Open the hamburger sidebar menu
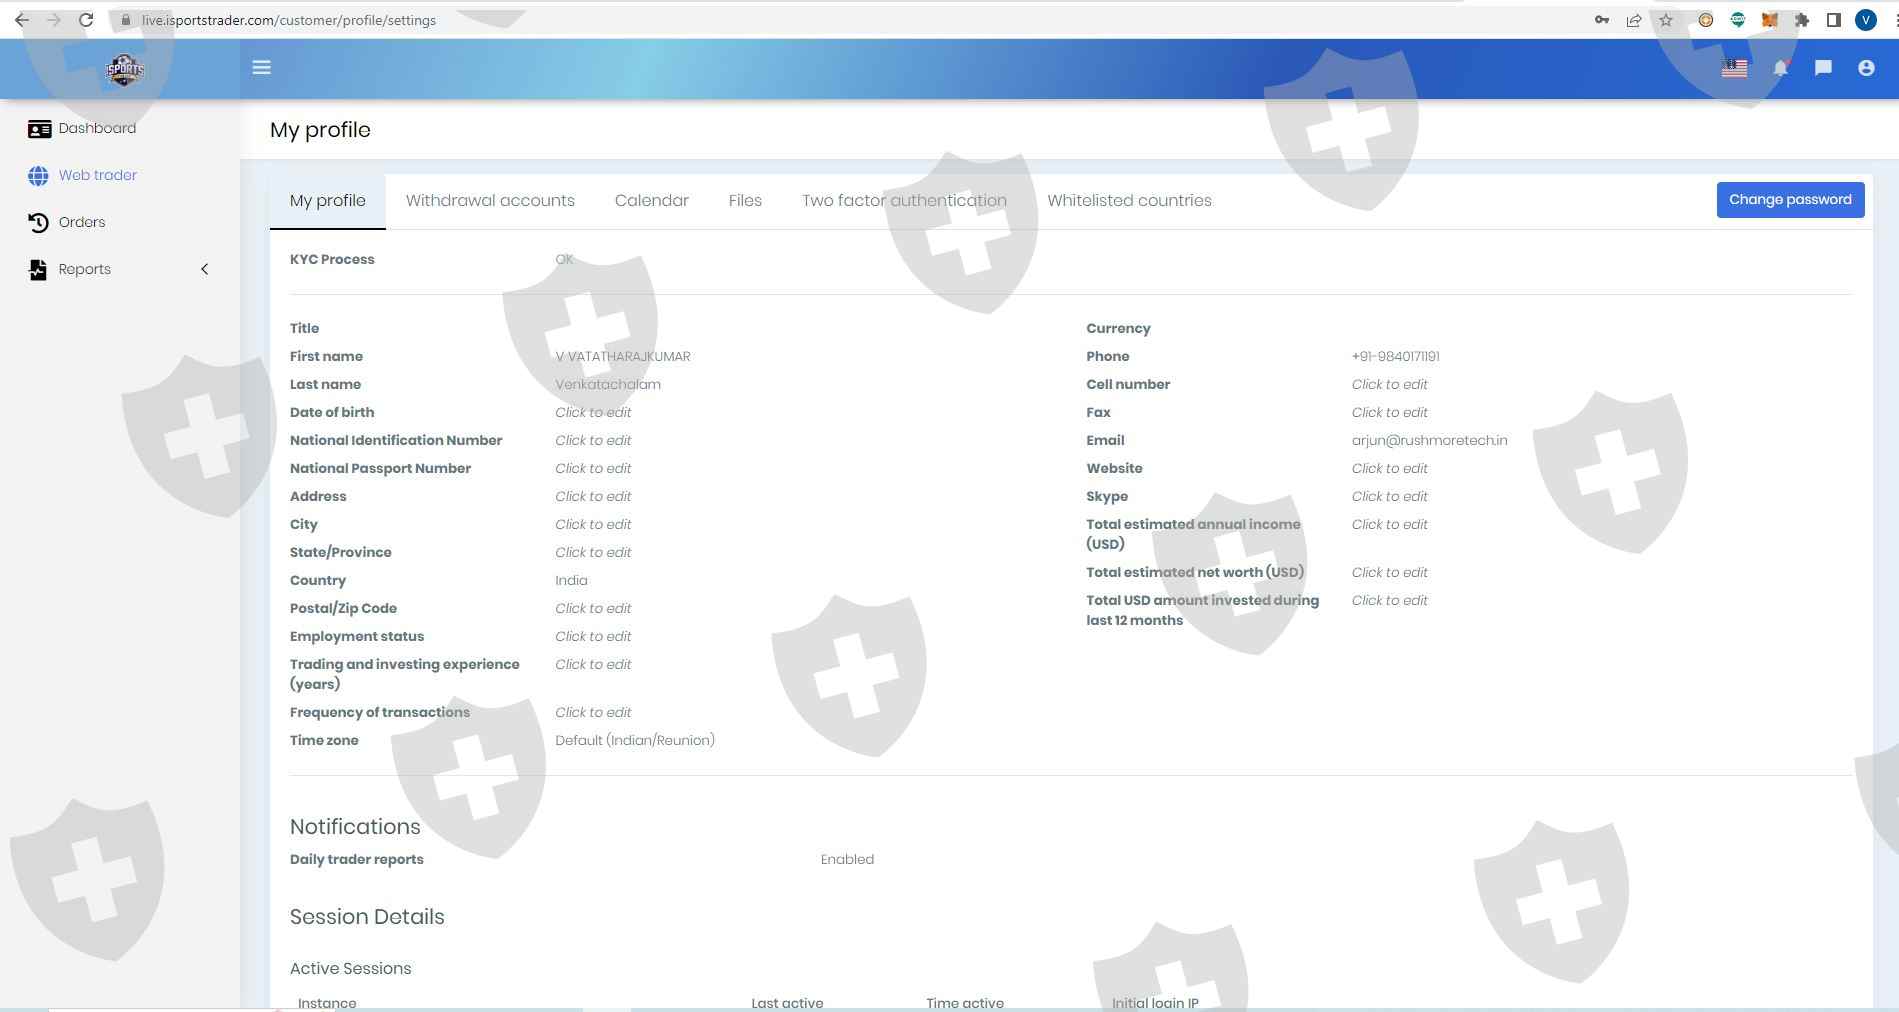This screenshot has width=1899, height=1012. click(261, 68)
